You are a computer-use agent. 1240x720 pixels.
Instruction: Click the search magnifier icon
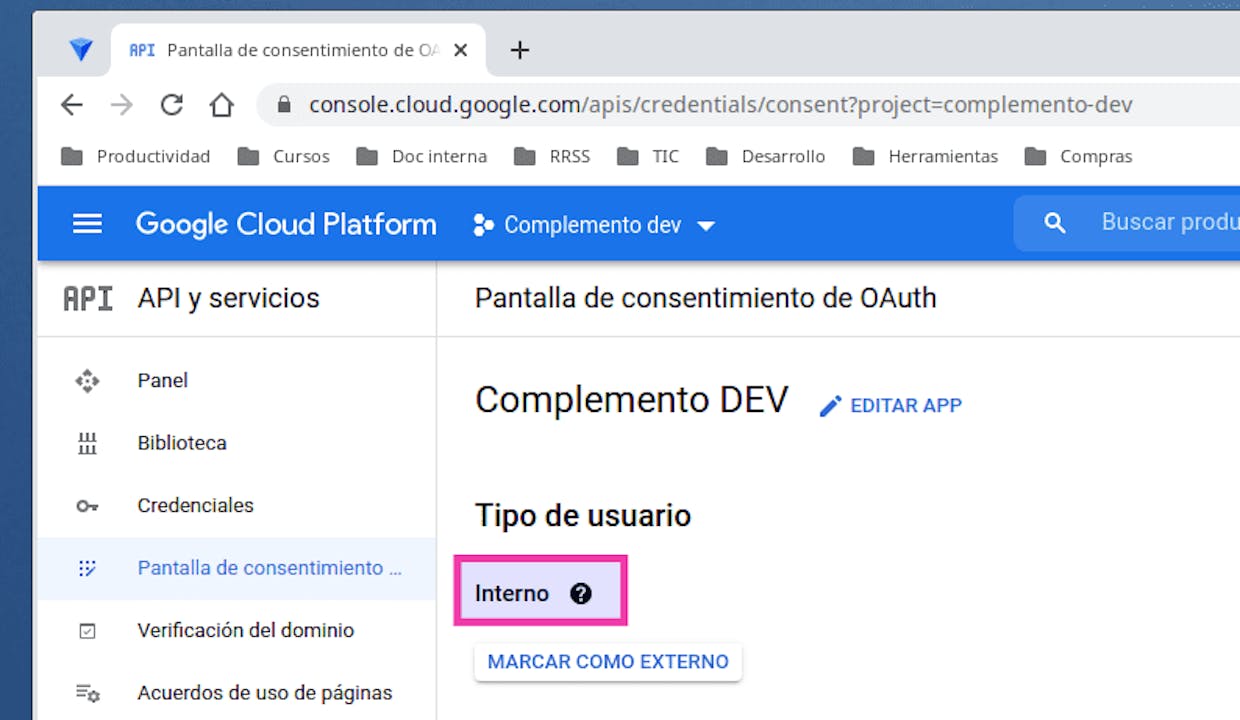click(1055, 223)
